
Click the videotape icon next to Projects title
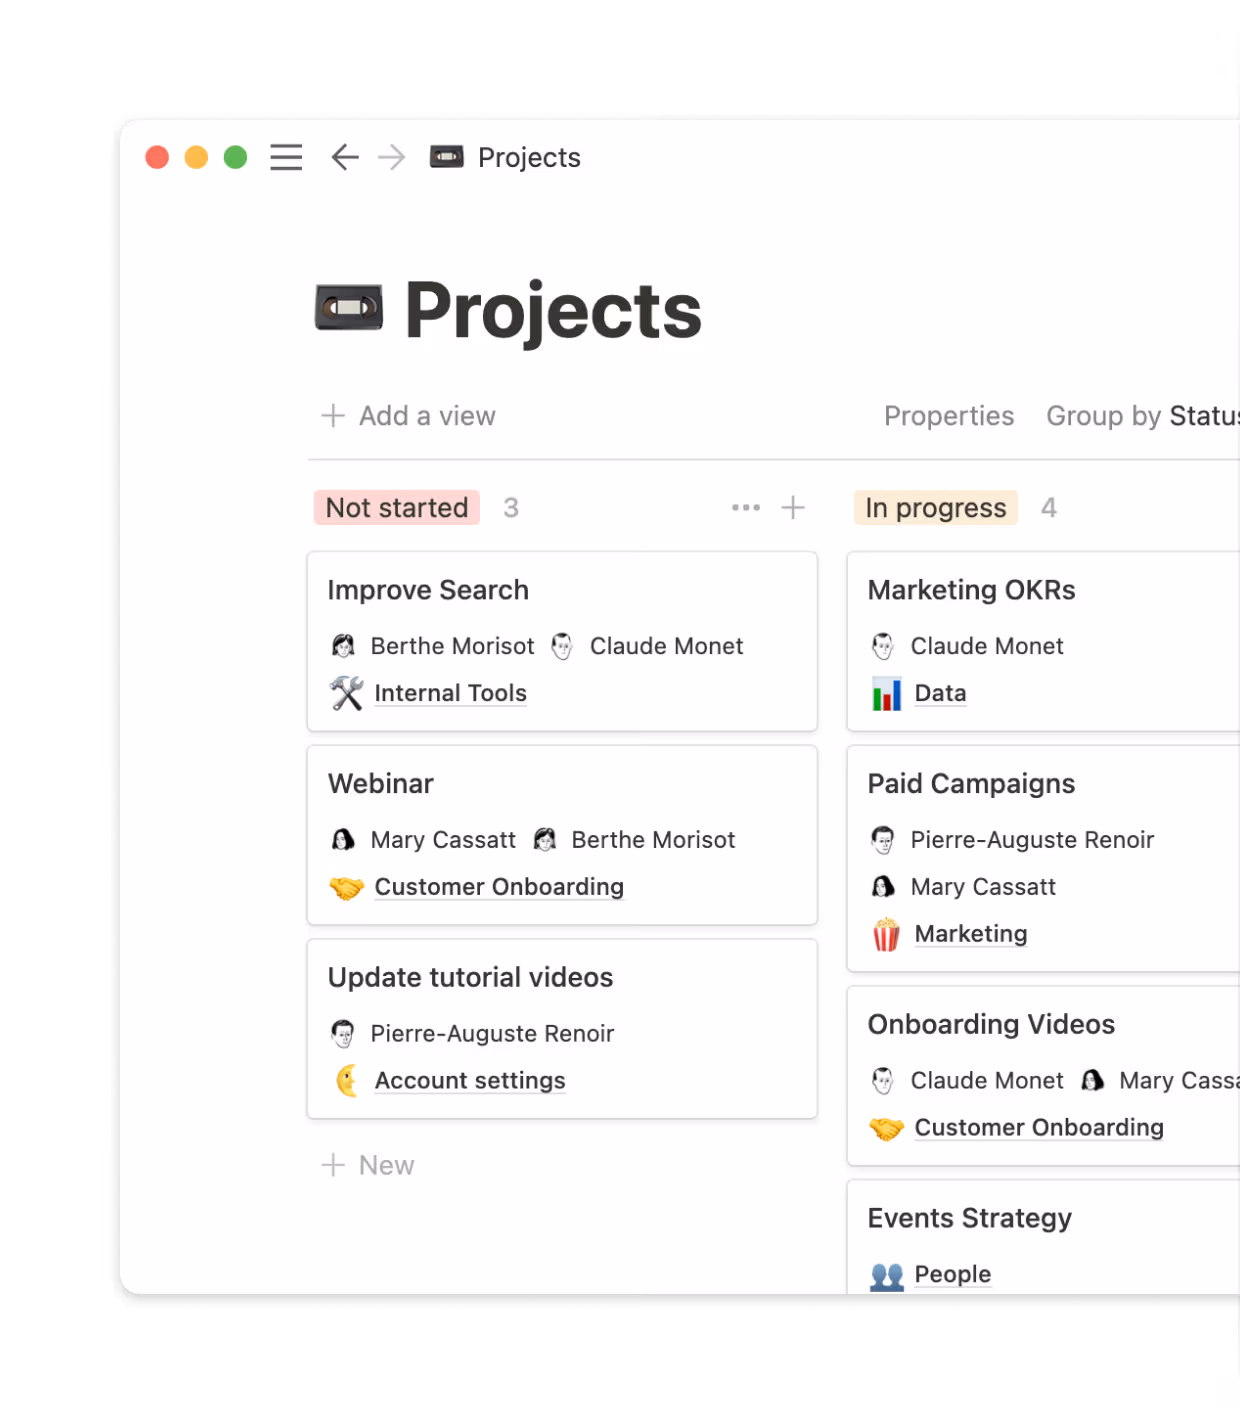pos(347,308)
